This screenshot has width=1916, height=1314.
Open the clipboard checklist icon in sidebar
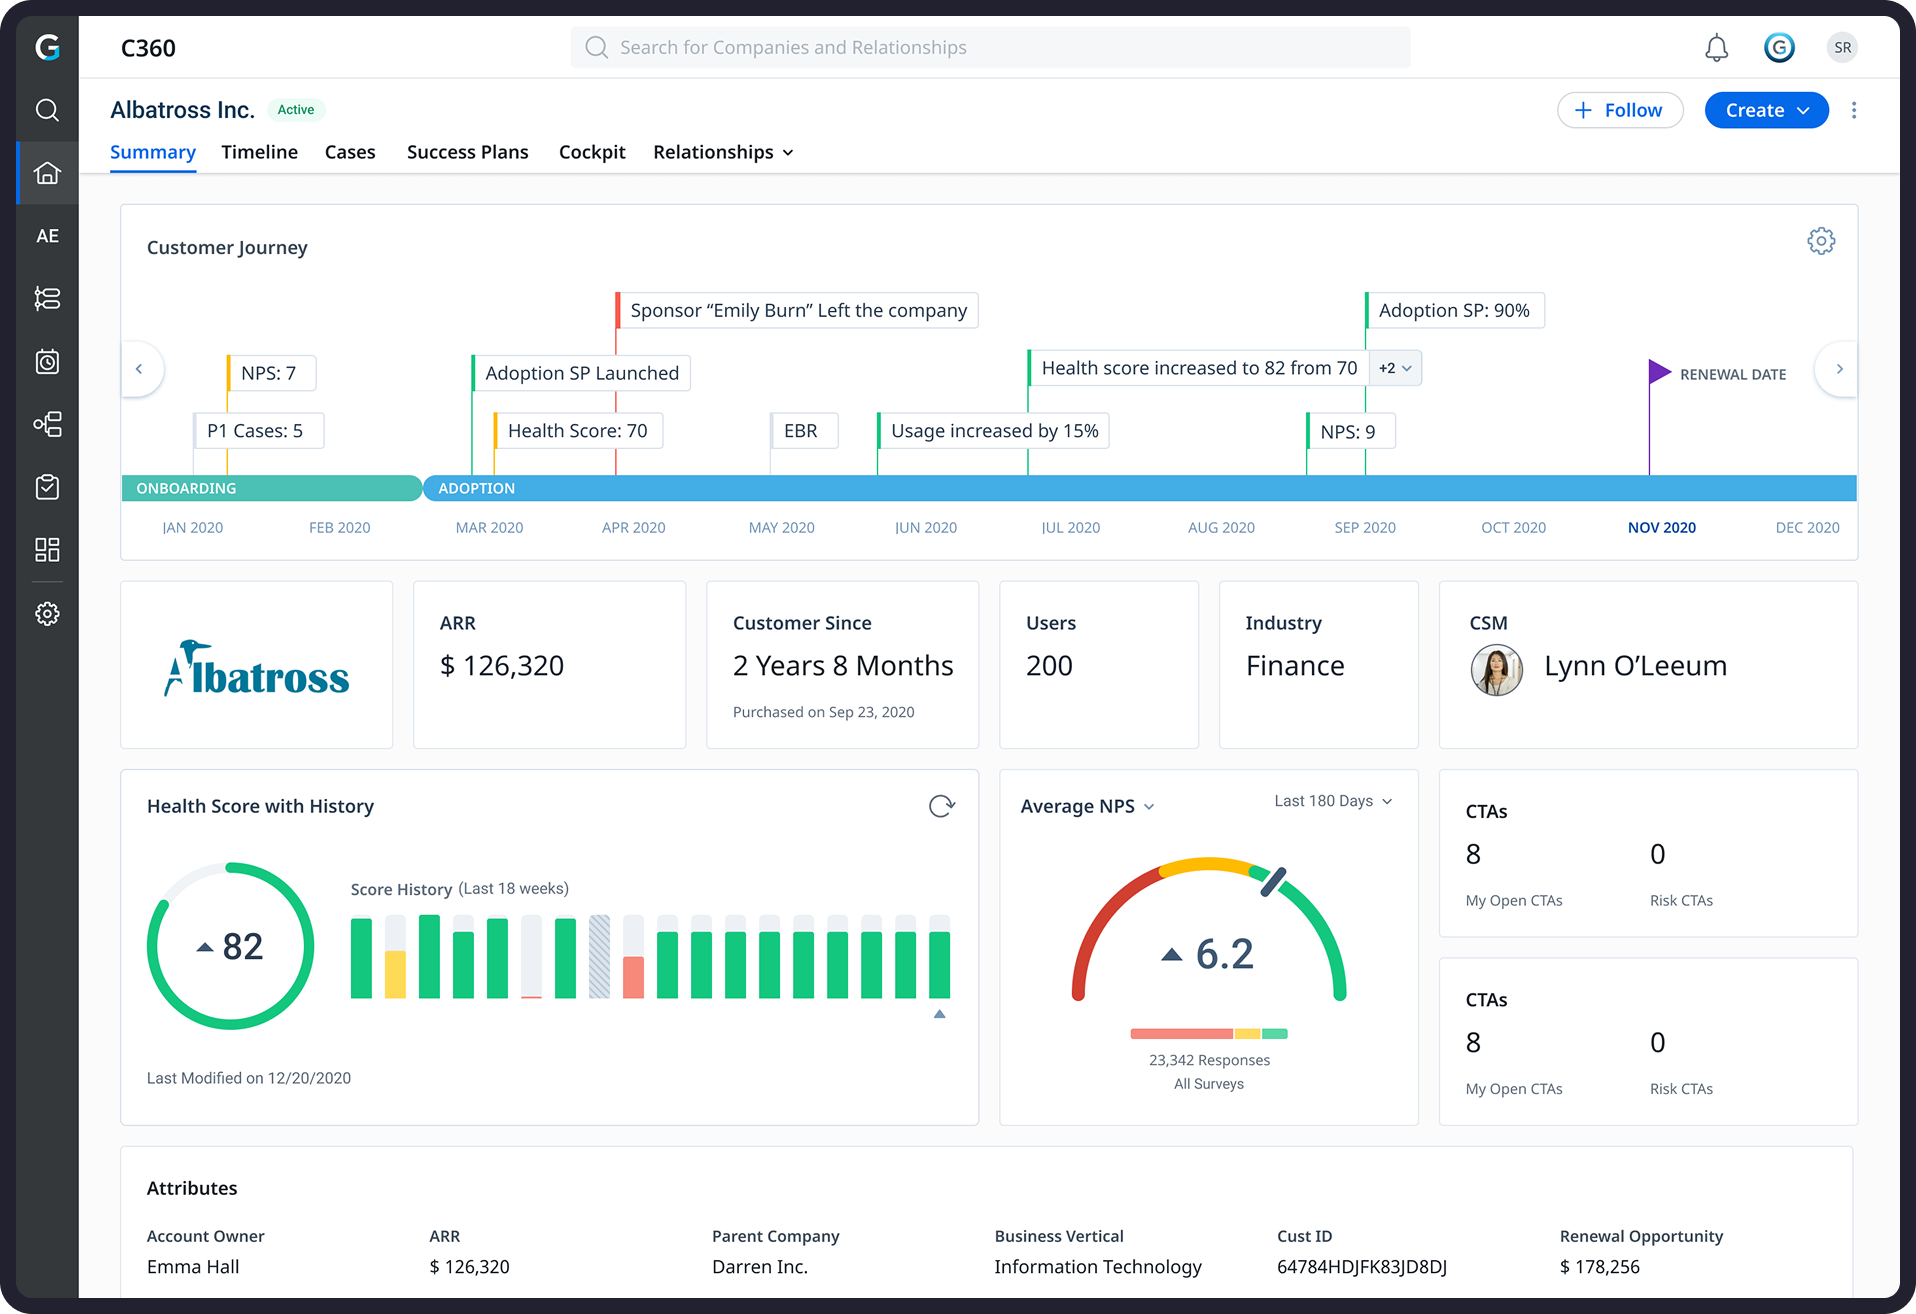(x=47, y=487)
